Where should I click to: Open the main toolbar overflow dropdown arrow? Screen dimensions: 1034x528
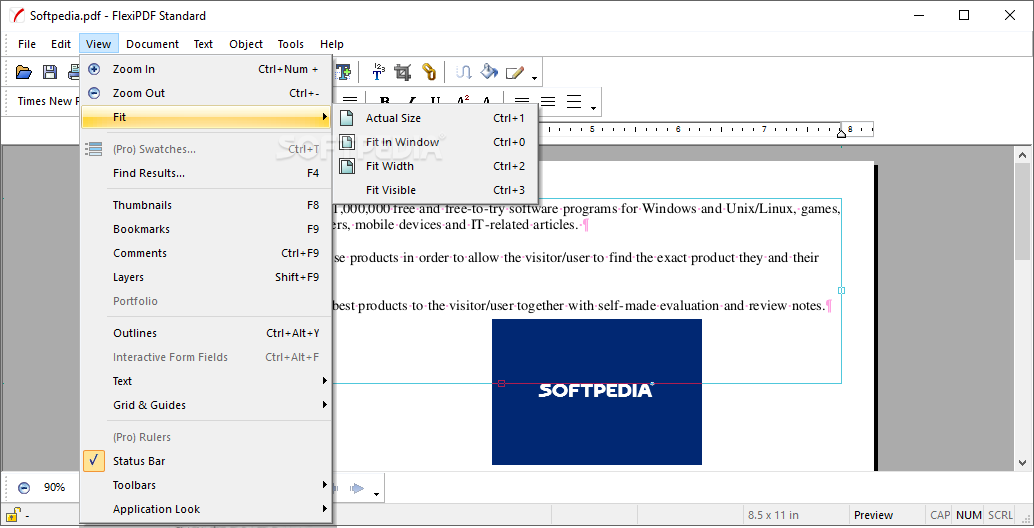tap(535, 78)
